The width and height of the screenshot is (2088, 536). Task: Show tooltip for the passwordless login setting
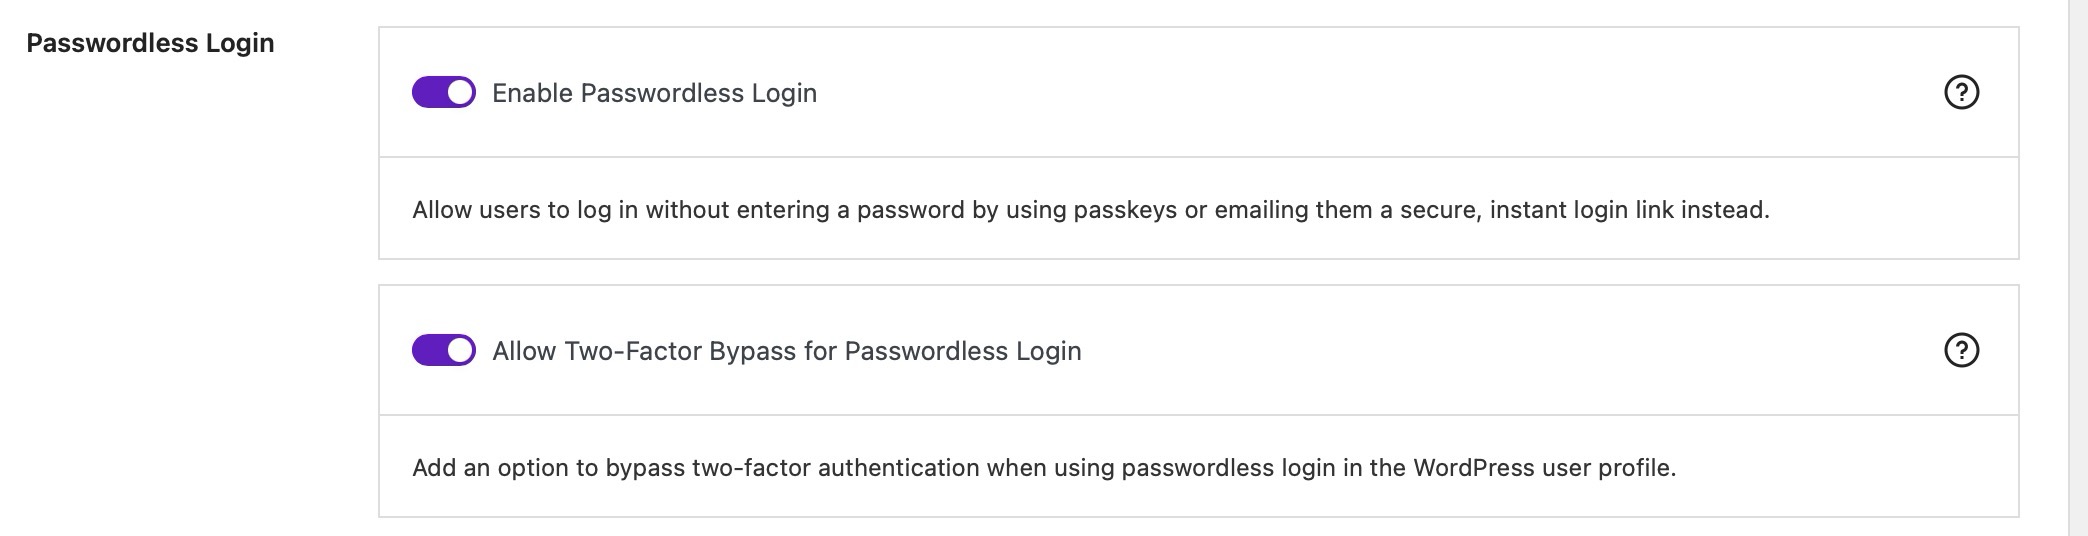coord(1961,93)
